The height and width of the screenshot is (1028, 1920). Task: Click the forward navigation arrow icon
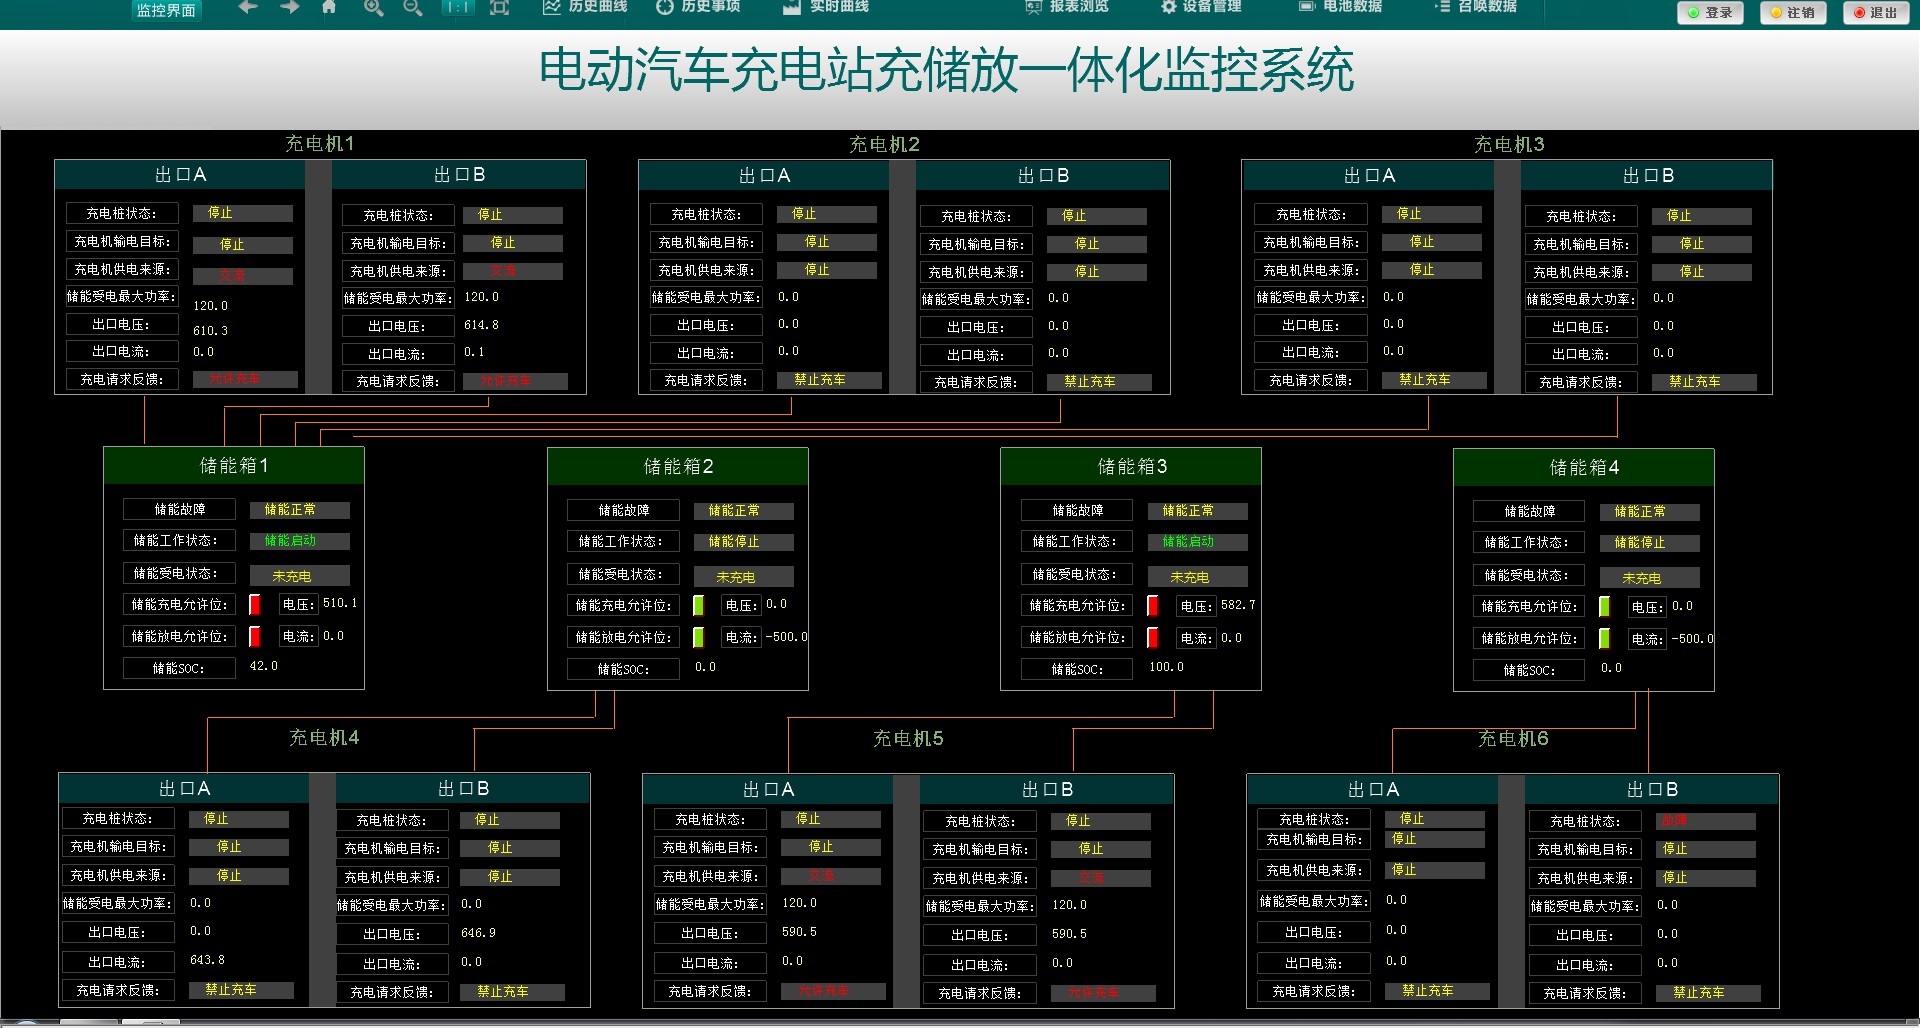coord(289,8)
